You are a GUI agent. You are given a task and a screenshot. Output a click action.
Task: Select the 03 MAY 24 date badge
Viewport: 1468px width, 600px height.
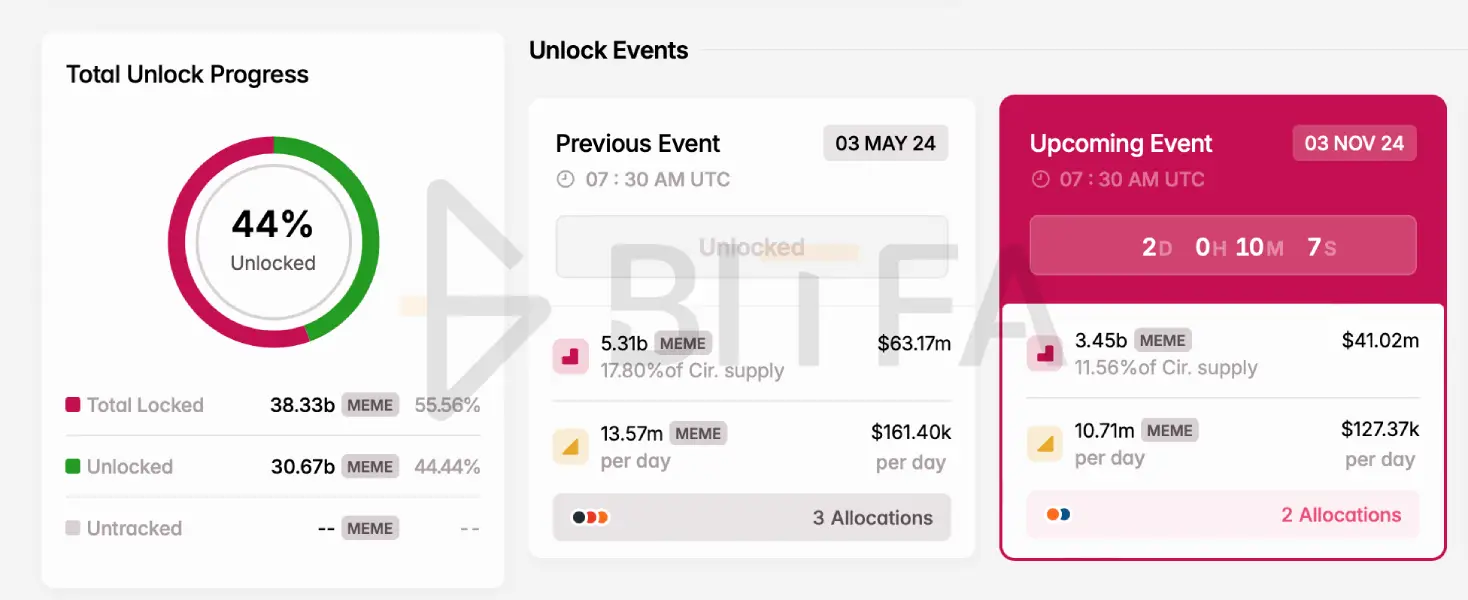coord(885,143)
